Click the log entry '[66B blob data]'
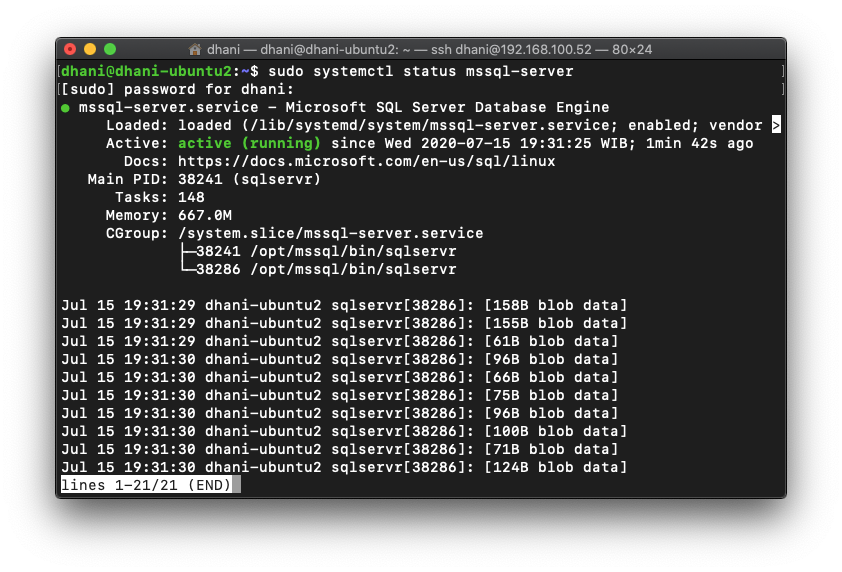 pos(551,377)
